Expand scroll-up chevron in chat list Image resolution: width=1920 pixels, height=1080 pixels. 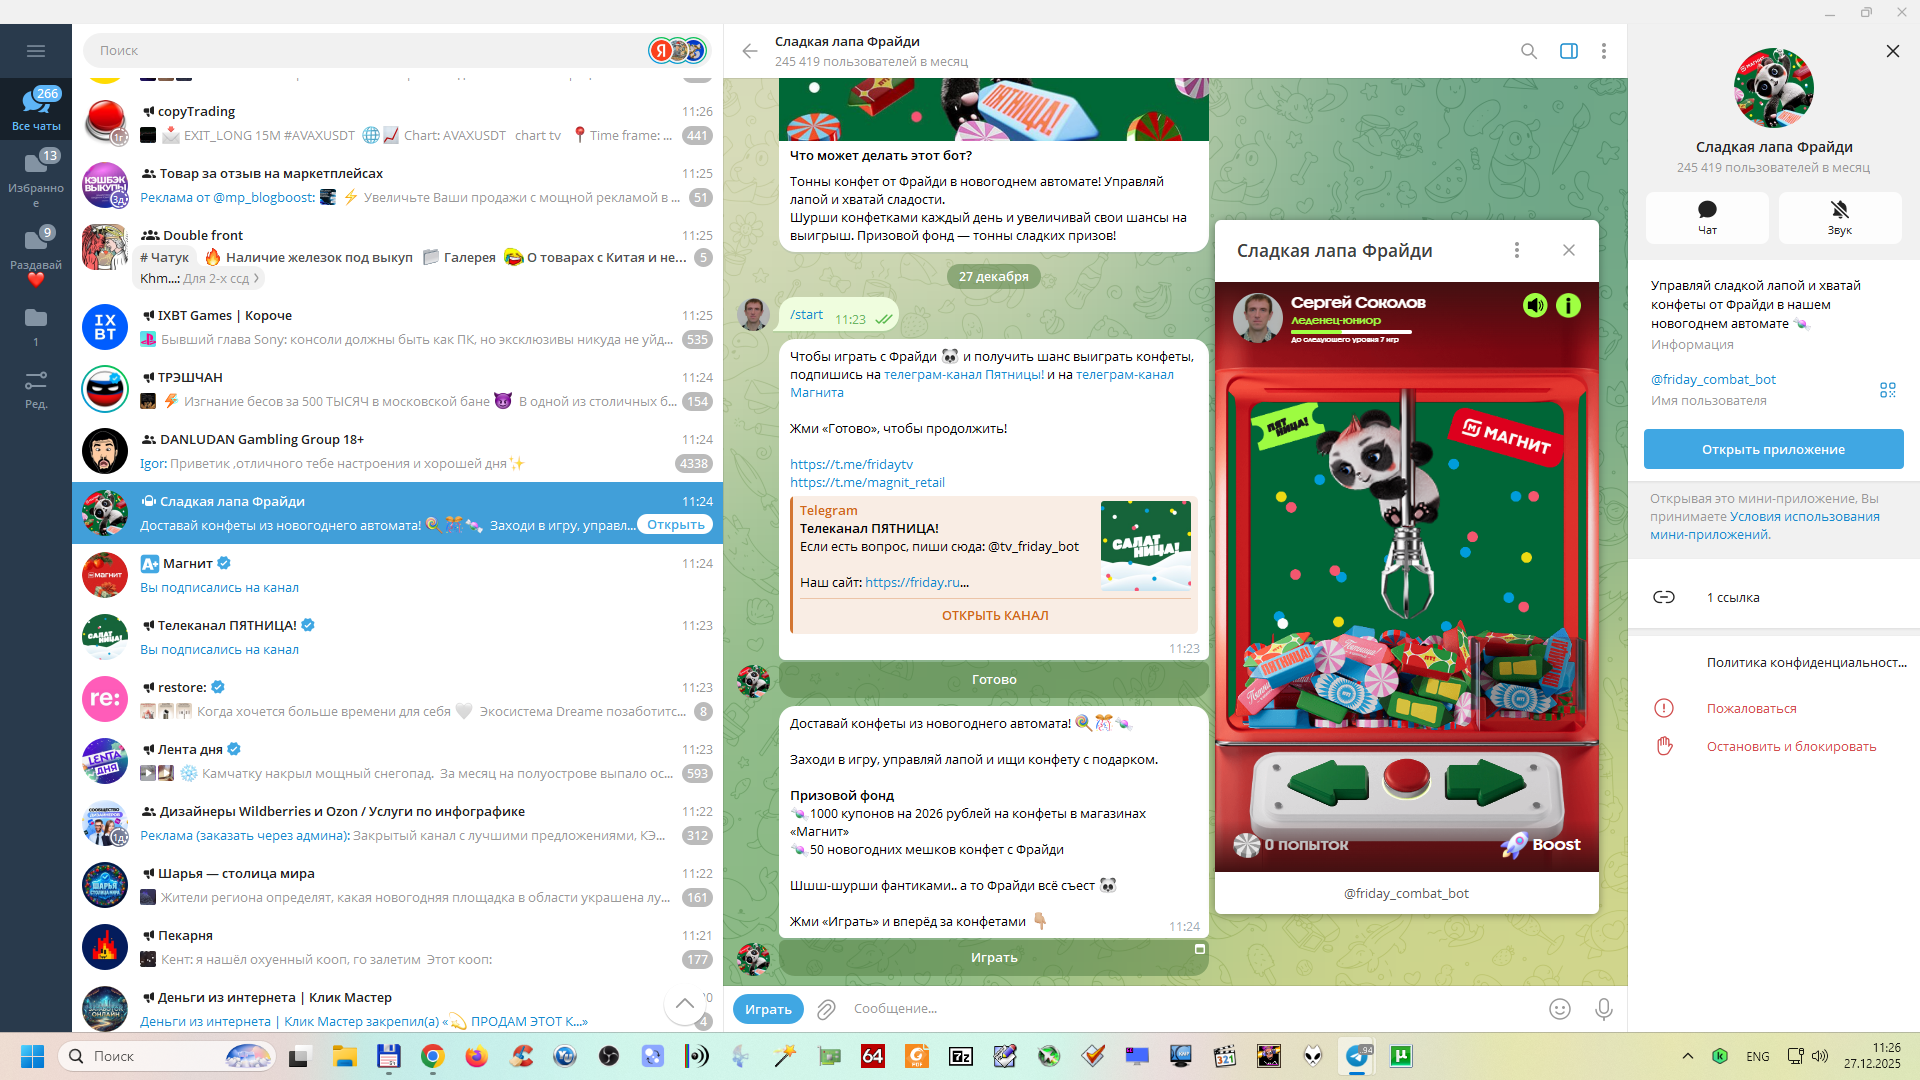[x=684, y=1003]
